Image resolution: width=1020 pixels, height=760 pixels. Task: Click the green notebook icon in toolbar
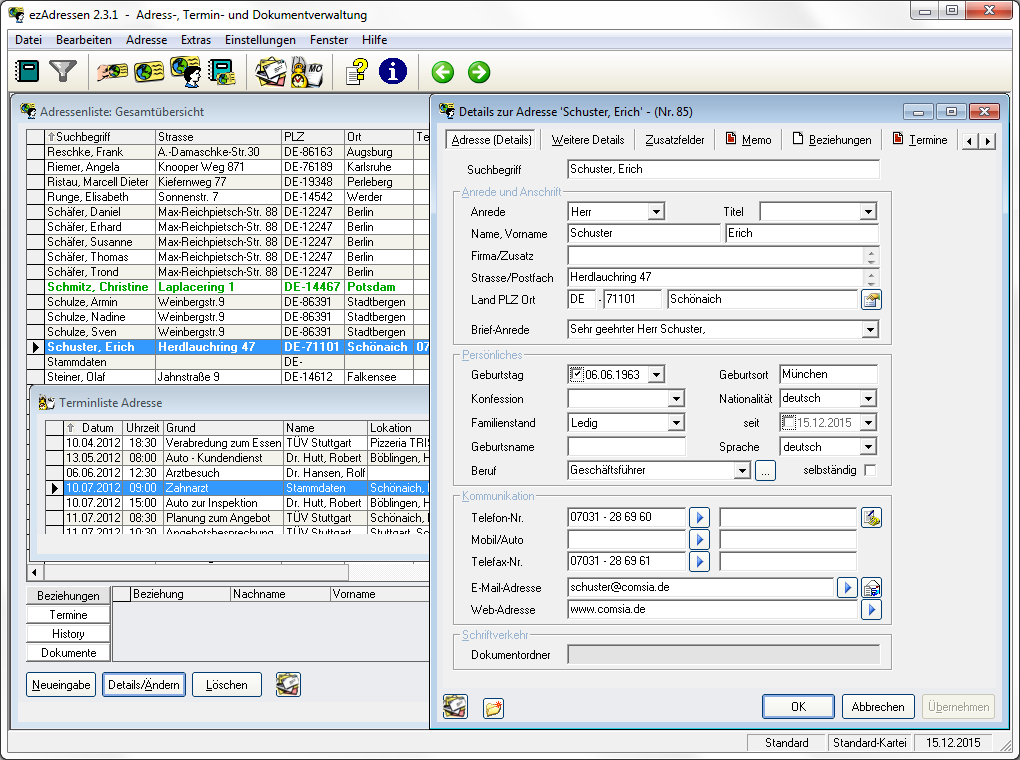pos(28,71)
